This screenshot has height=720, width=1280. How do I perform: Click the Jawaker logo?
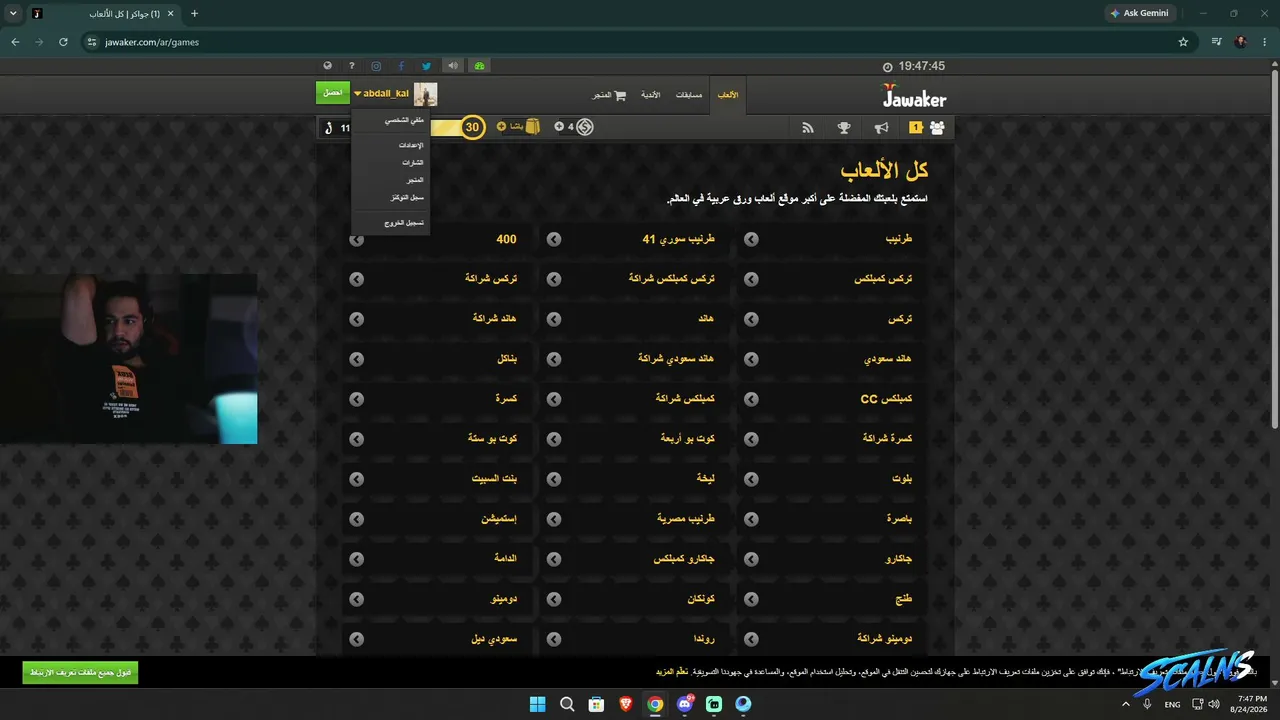click(x=914, y=96)
